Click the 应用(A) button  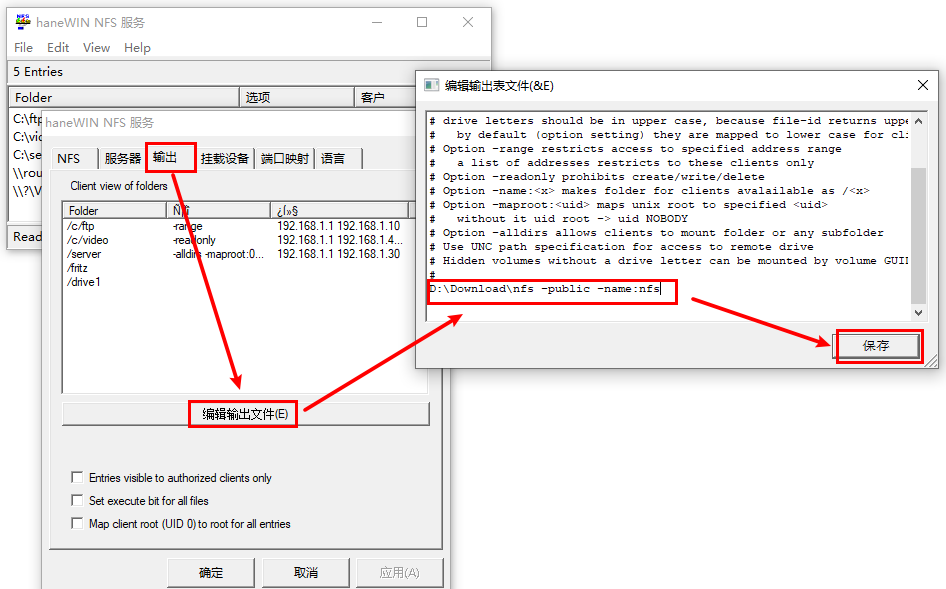[399, 572]
